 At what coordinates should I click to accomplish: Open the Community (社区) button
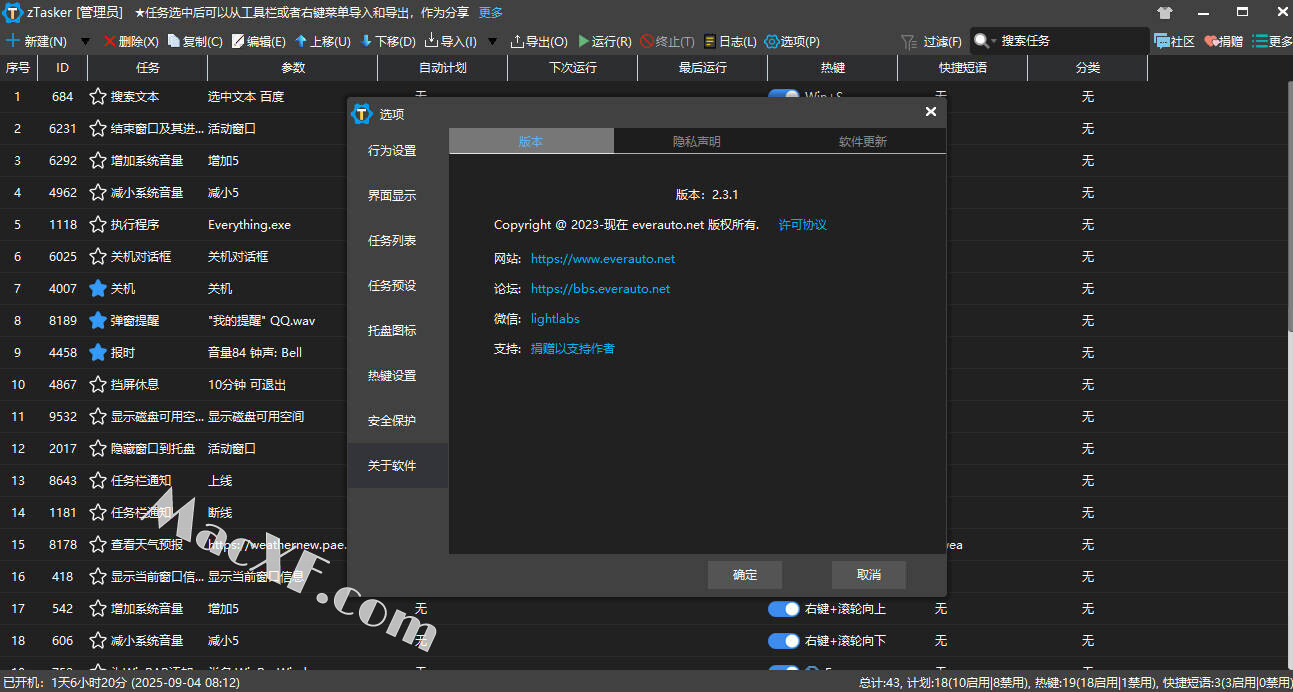[1175, 42]
